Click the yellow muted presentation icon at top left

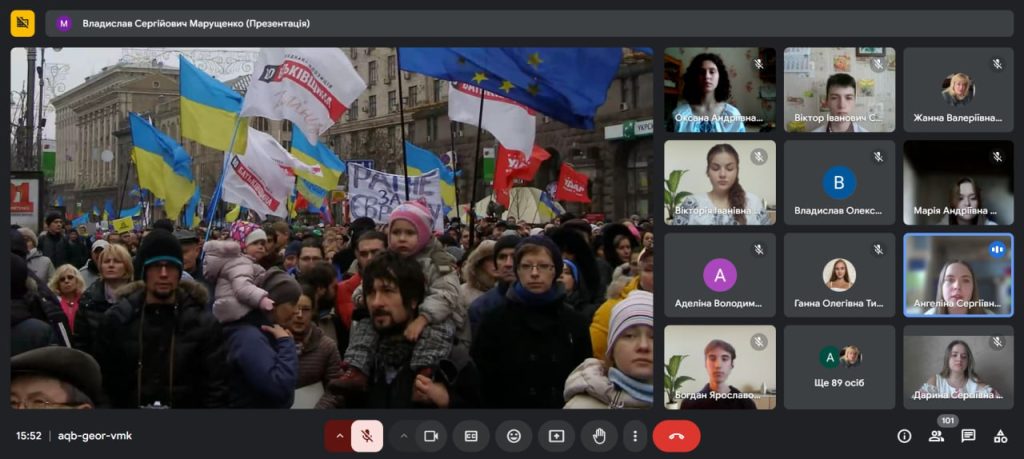click(x=22, y=22)
